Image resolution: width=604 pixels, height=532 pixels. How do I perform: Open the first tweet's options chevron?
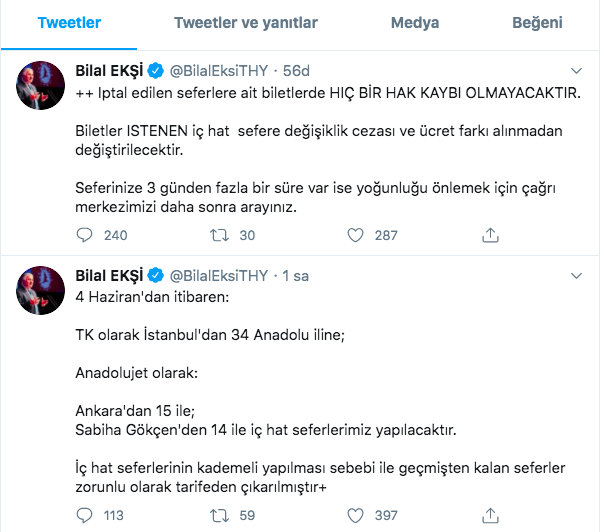click(x=577, y=71)
